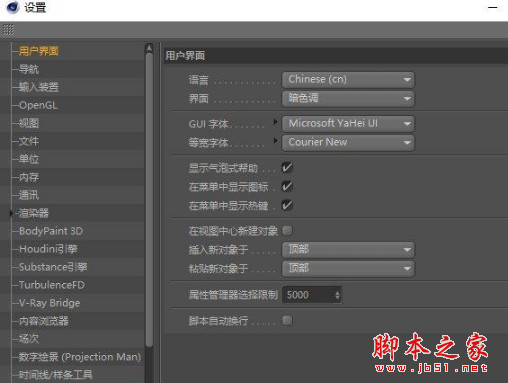The width and height of the screenshot is (508, 383).
Task: Select the 文件 category
Action: click(x=29, y=141)
